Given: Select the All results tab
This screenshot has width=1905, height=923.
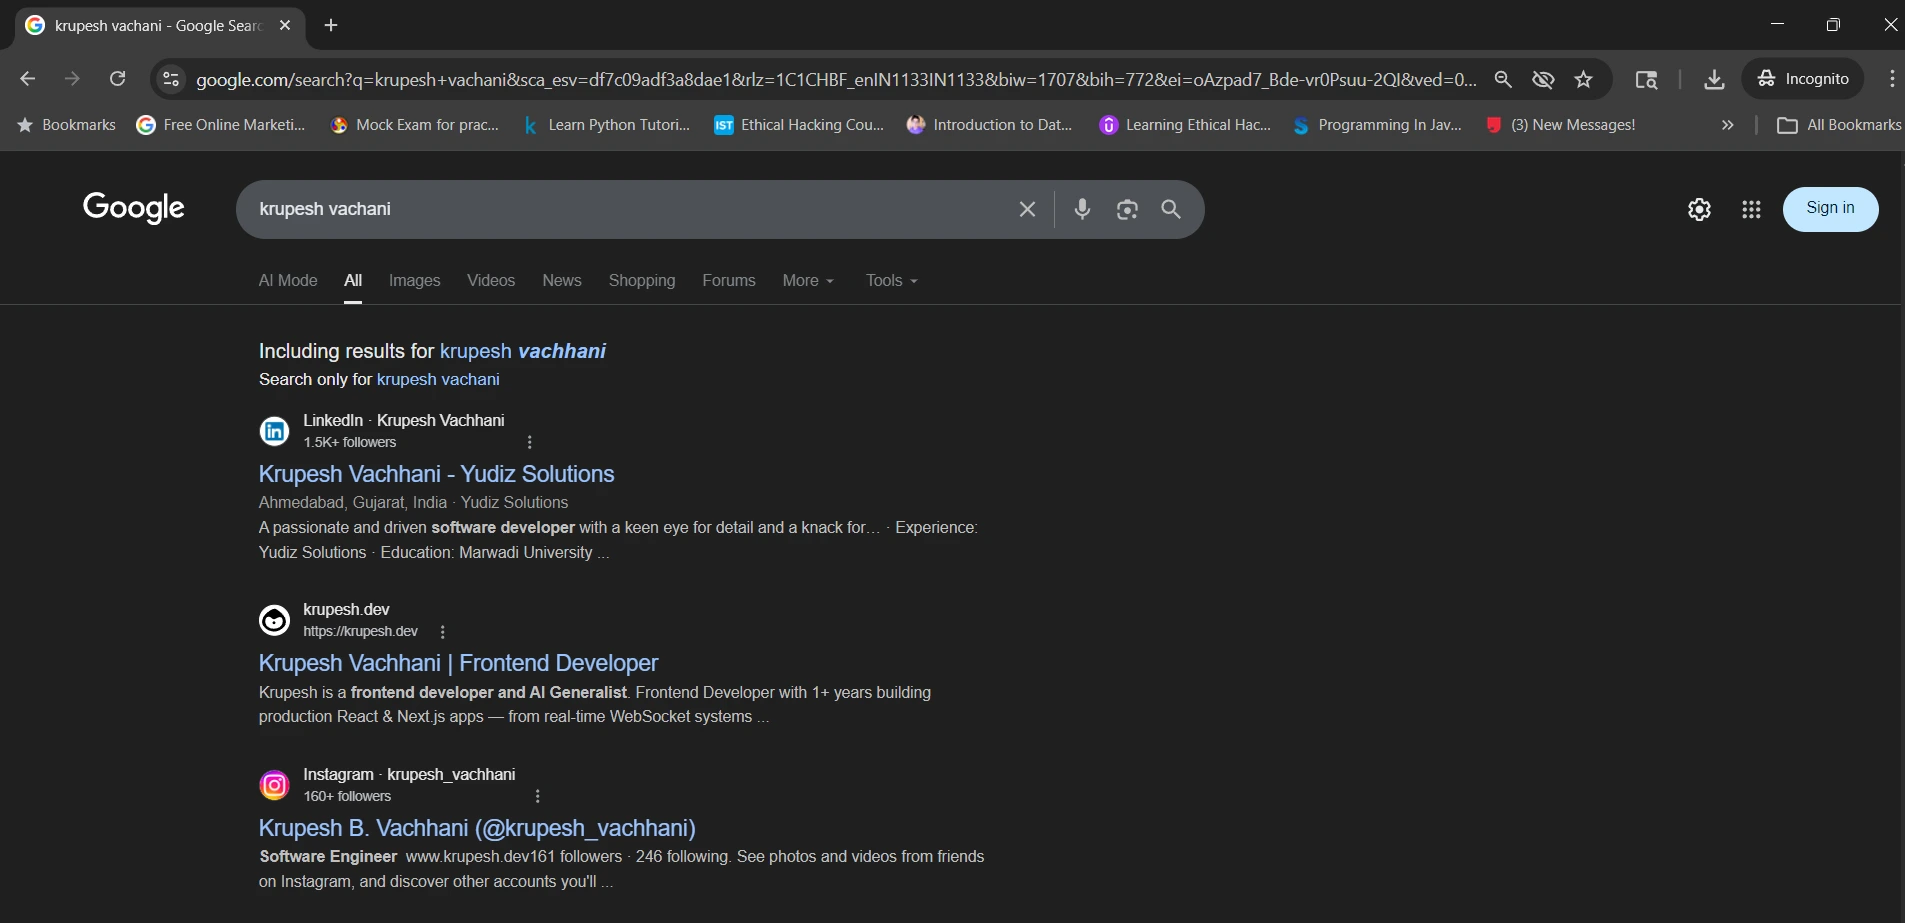Looking at the screenshot, I should tap(353, 281).
